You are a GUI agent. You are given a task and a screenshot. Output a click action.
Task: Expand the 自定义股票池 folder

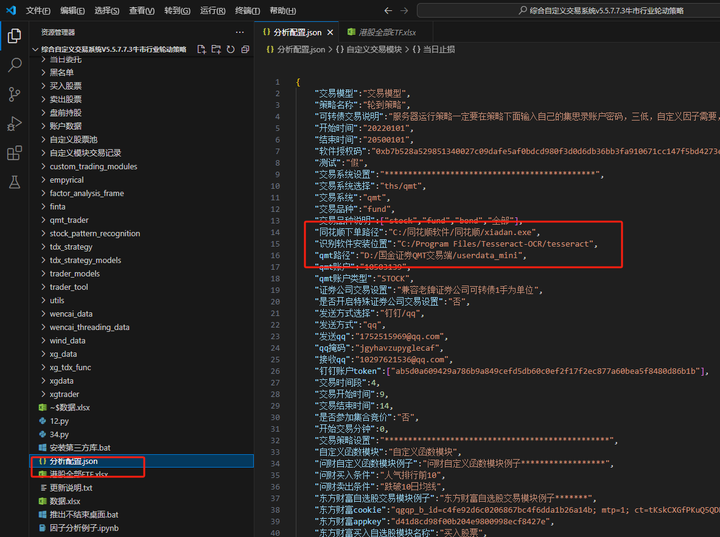[x=73, y=139]
